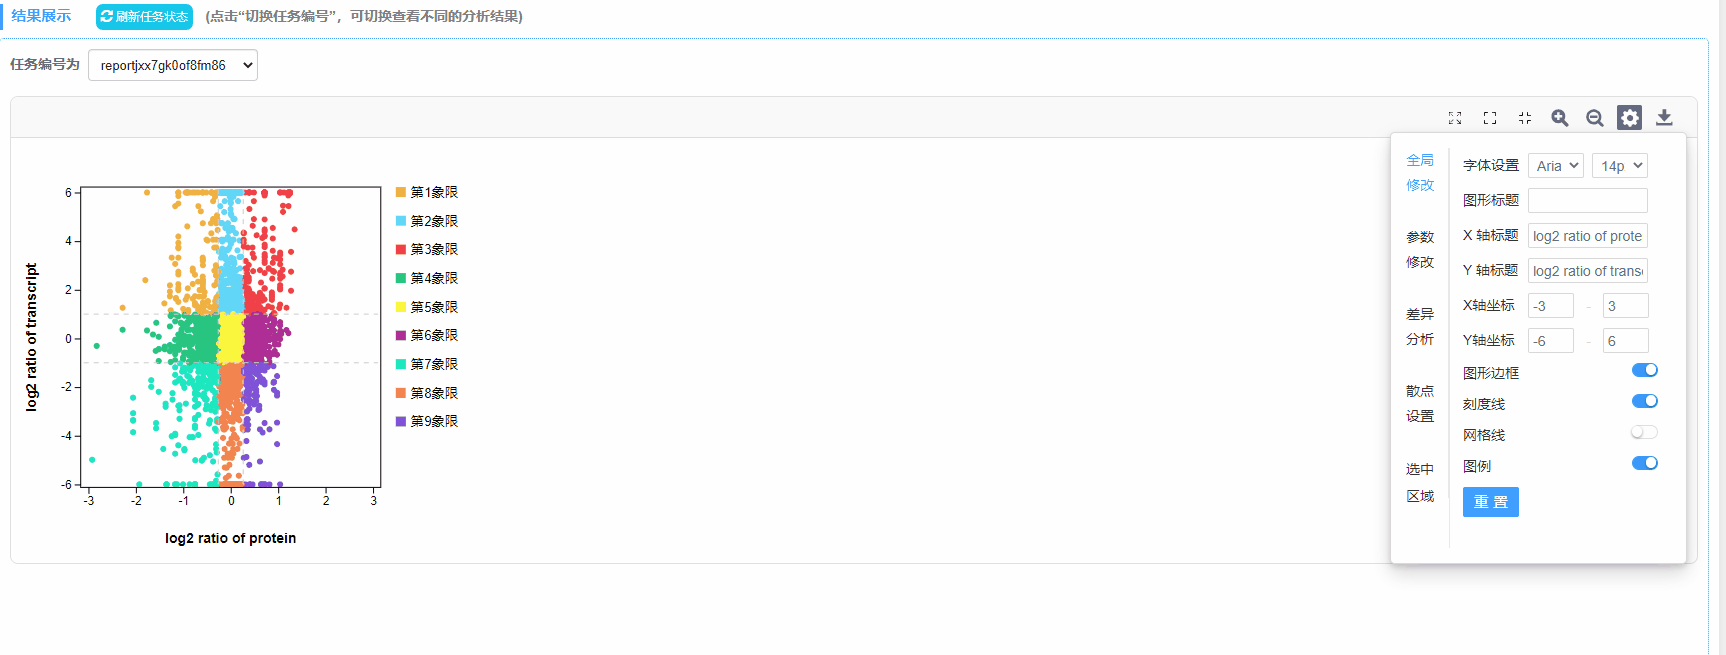Toggle the 图形边框 switch off
This screenshot has width=1726, height=655.
pos(1644,370)
